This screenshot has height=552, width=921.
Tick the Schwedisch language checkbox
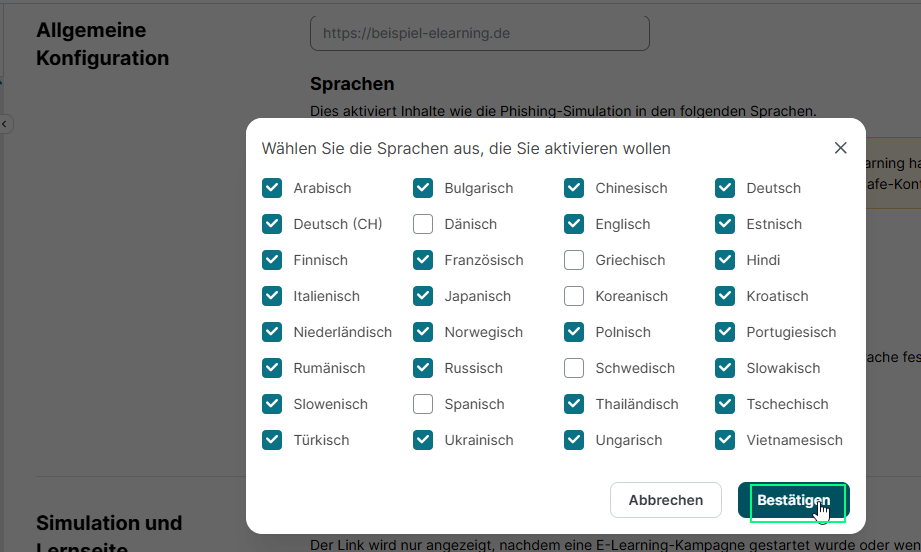tap(574, 368)
